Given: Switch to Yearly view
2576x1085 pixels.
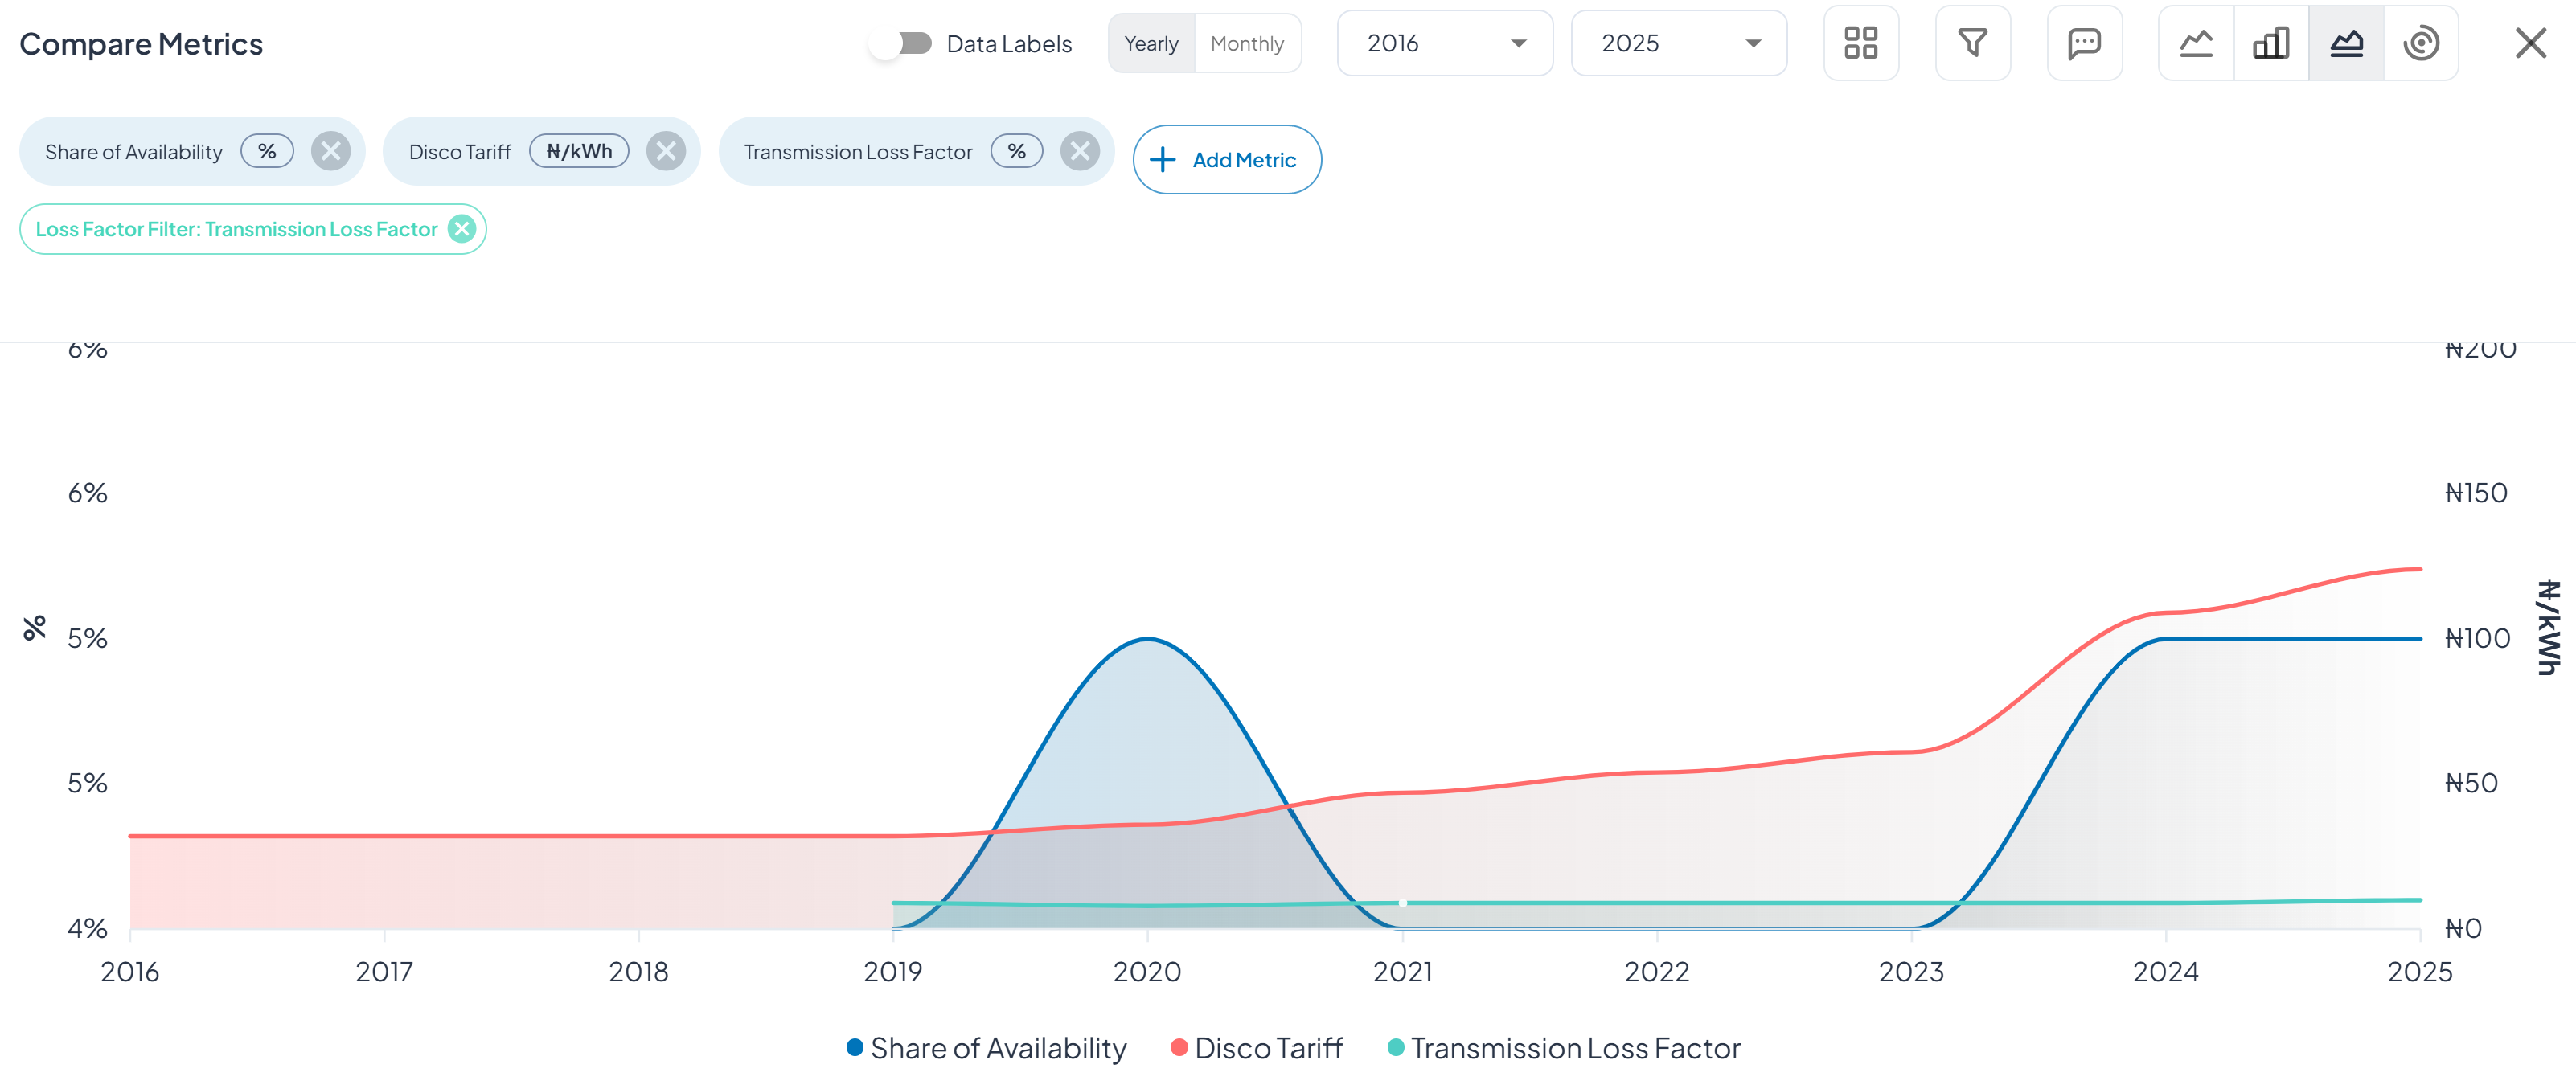Looking at the screenshot, I should 1151,43.
